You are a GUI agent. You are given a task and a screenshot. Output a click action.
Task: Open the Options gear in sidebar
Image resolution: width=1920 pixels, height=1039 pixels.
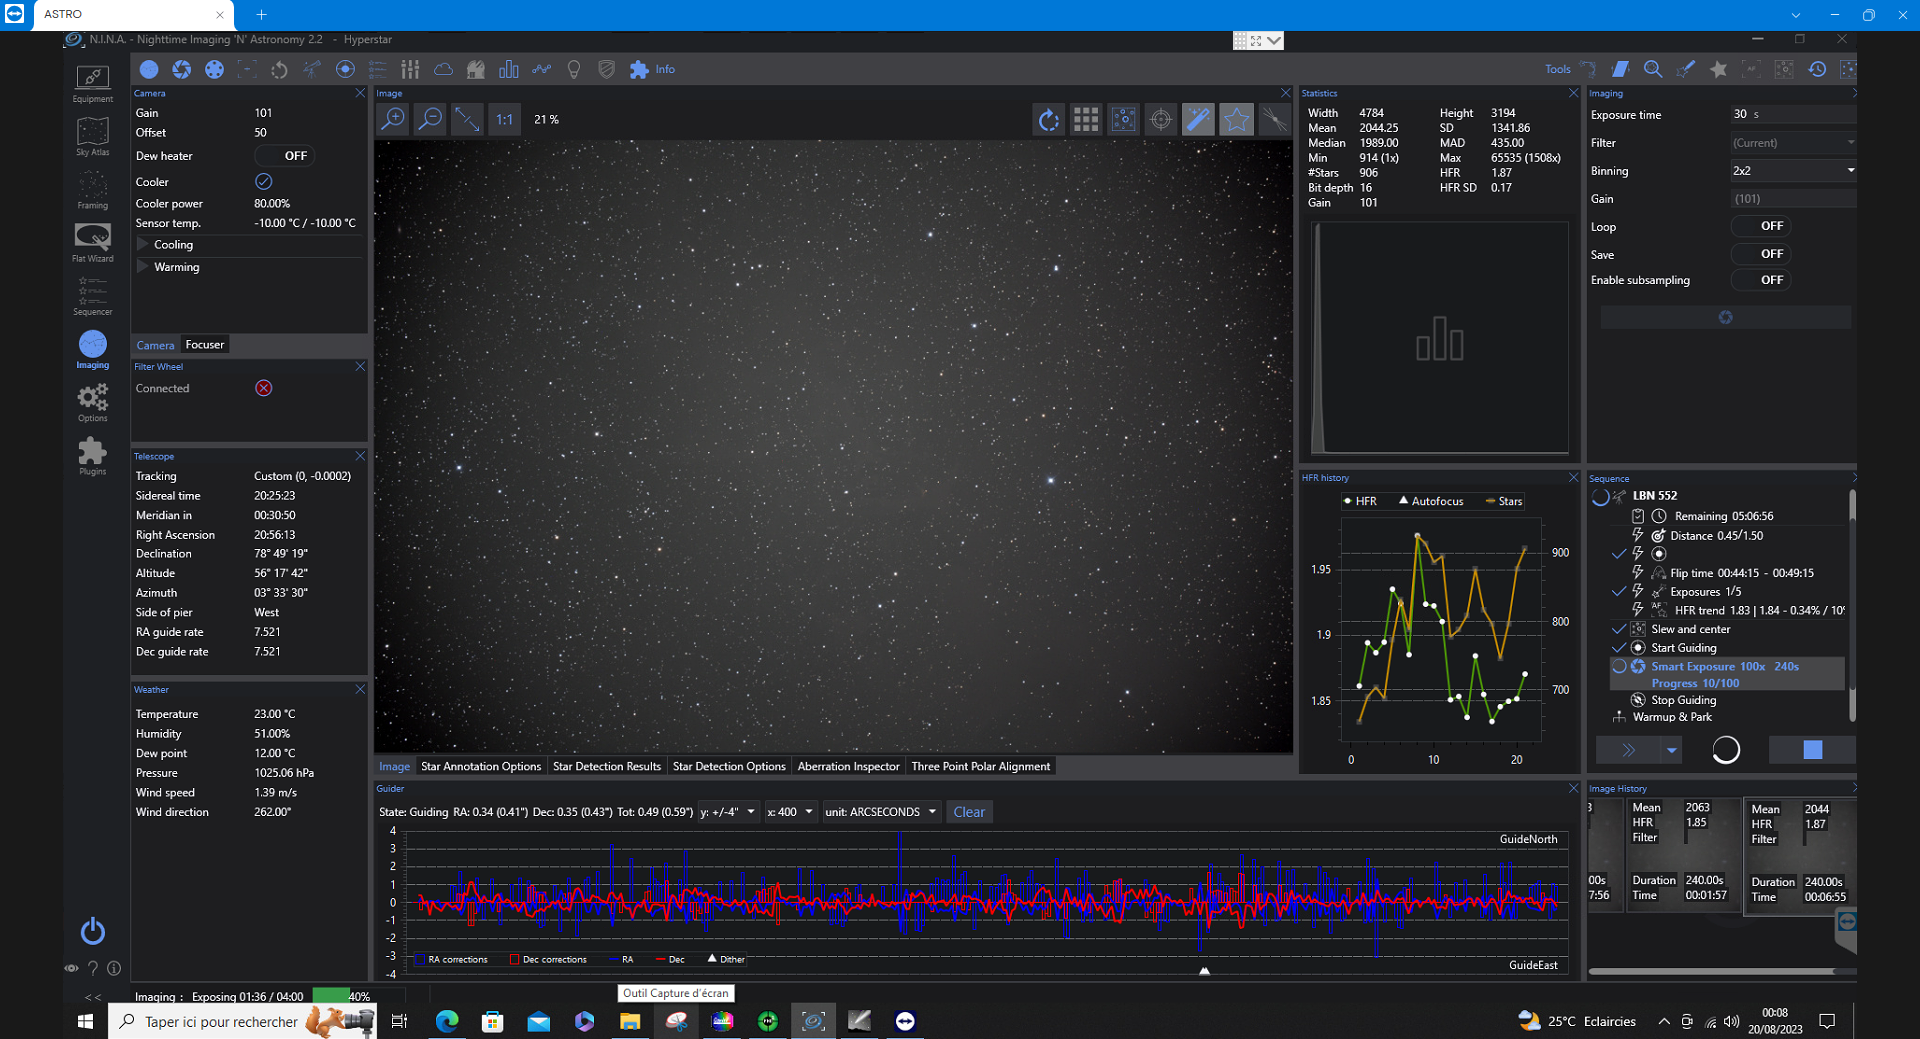coord(92,402)
